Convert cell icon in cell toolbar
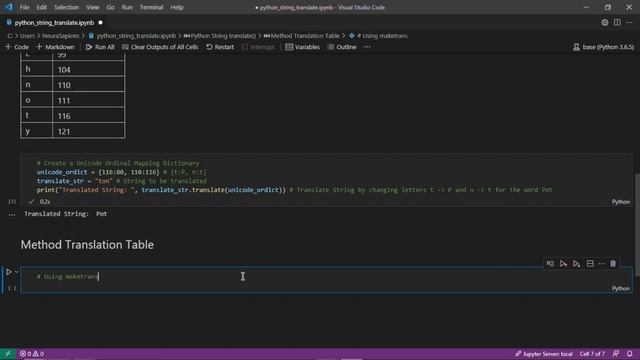This screenshot has width=640, height=360. tap(550, 264)
